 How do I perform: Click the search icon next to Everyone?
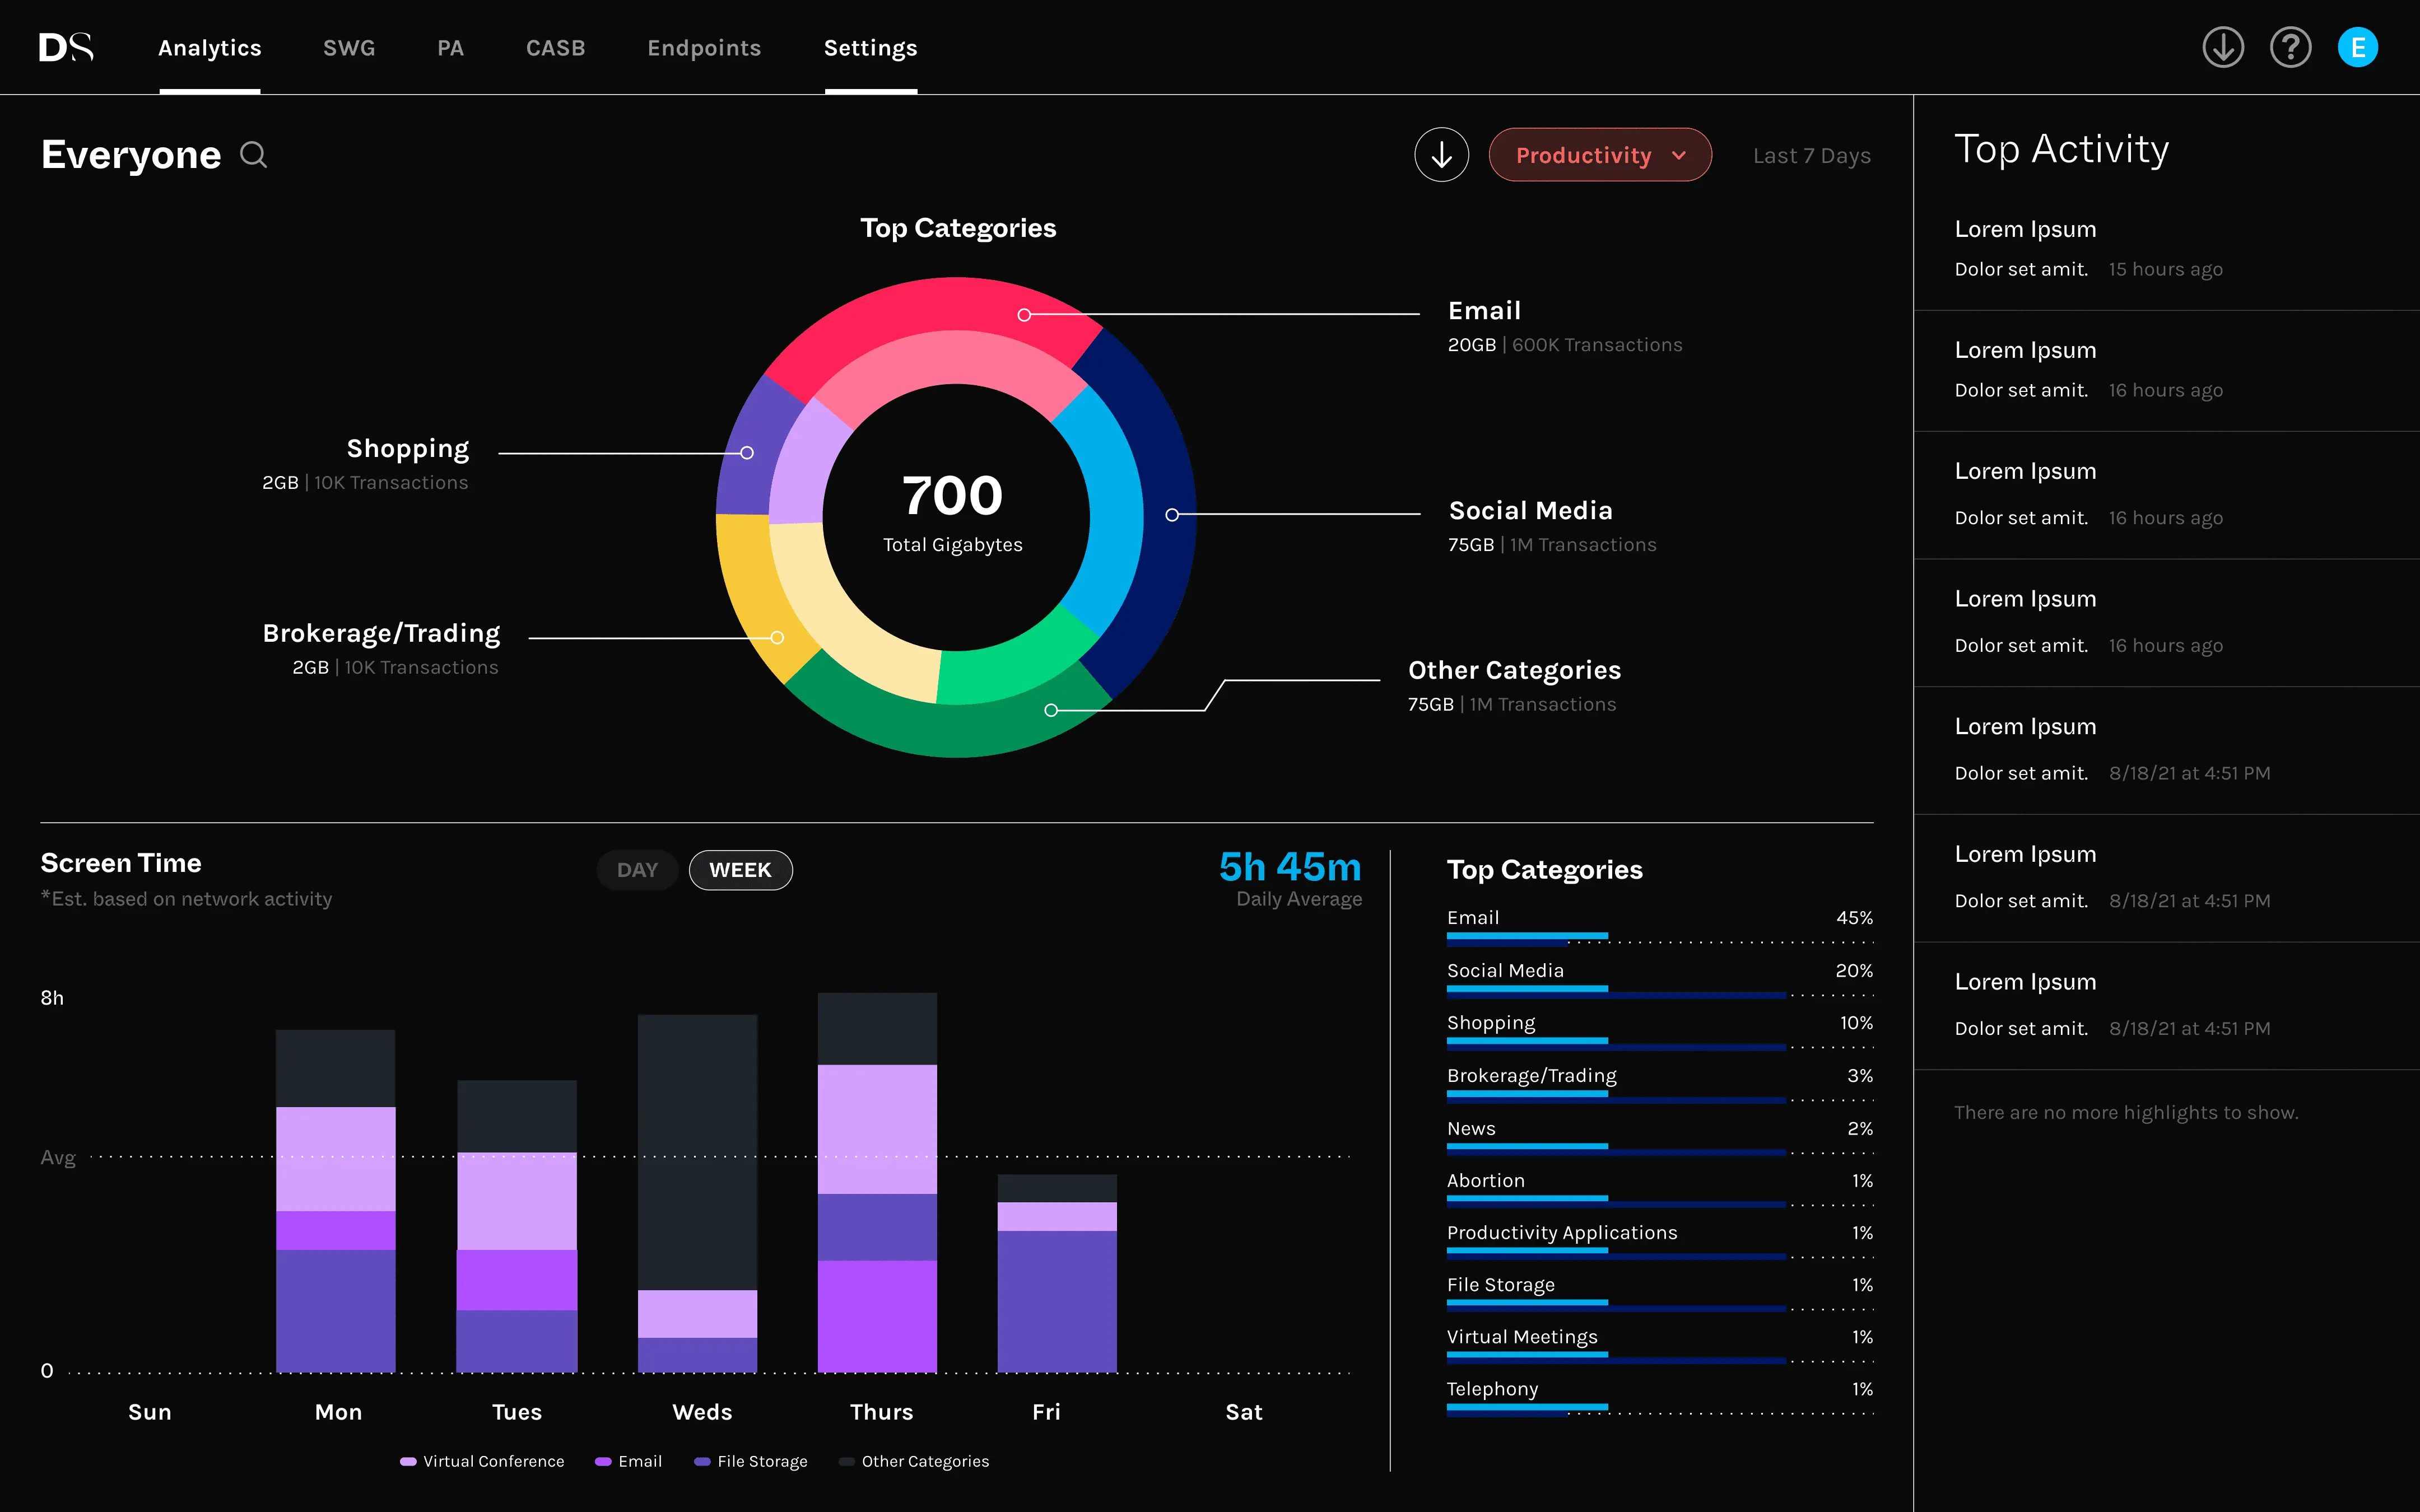click(x=254, y=155)
